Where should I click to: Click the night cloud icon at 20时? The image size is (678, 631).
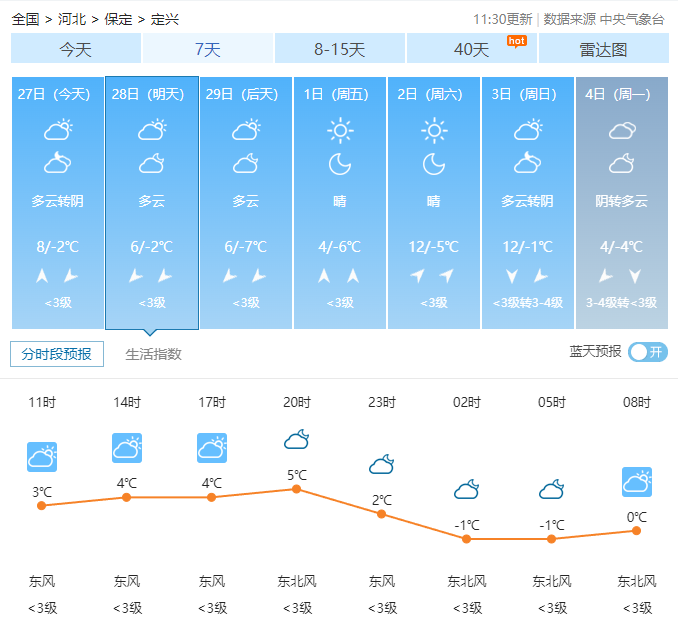click(x=296, y=440)
